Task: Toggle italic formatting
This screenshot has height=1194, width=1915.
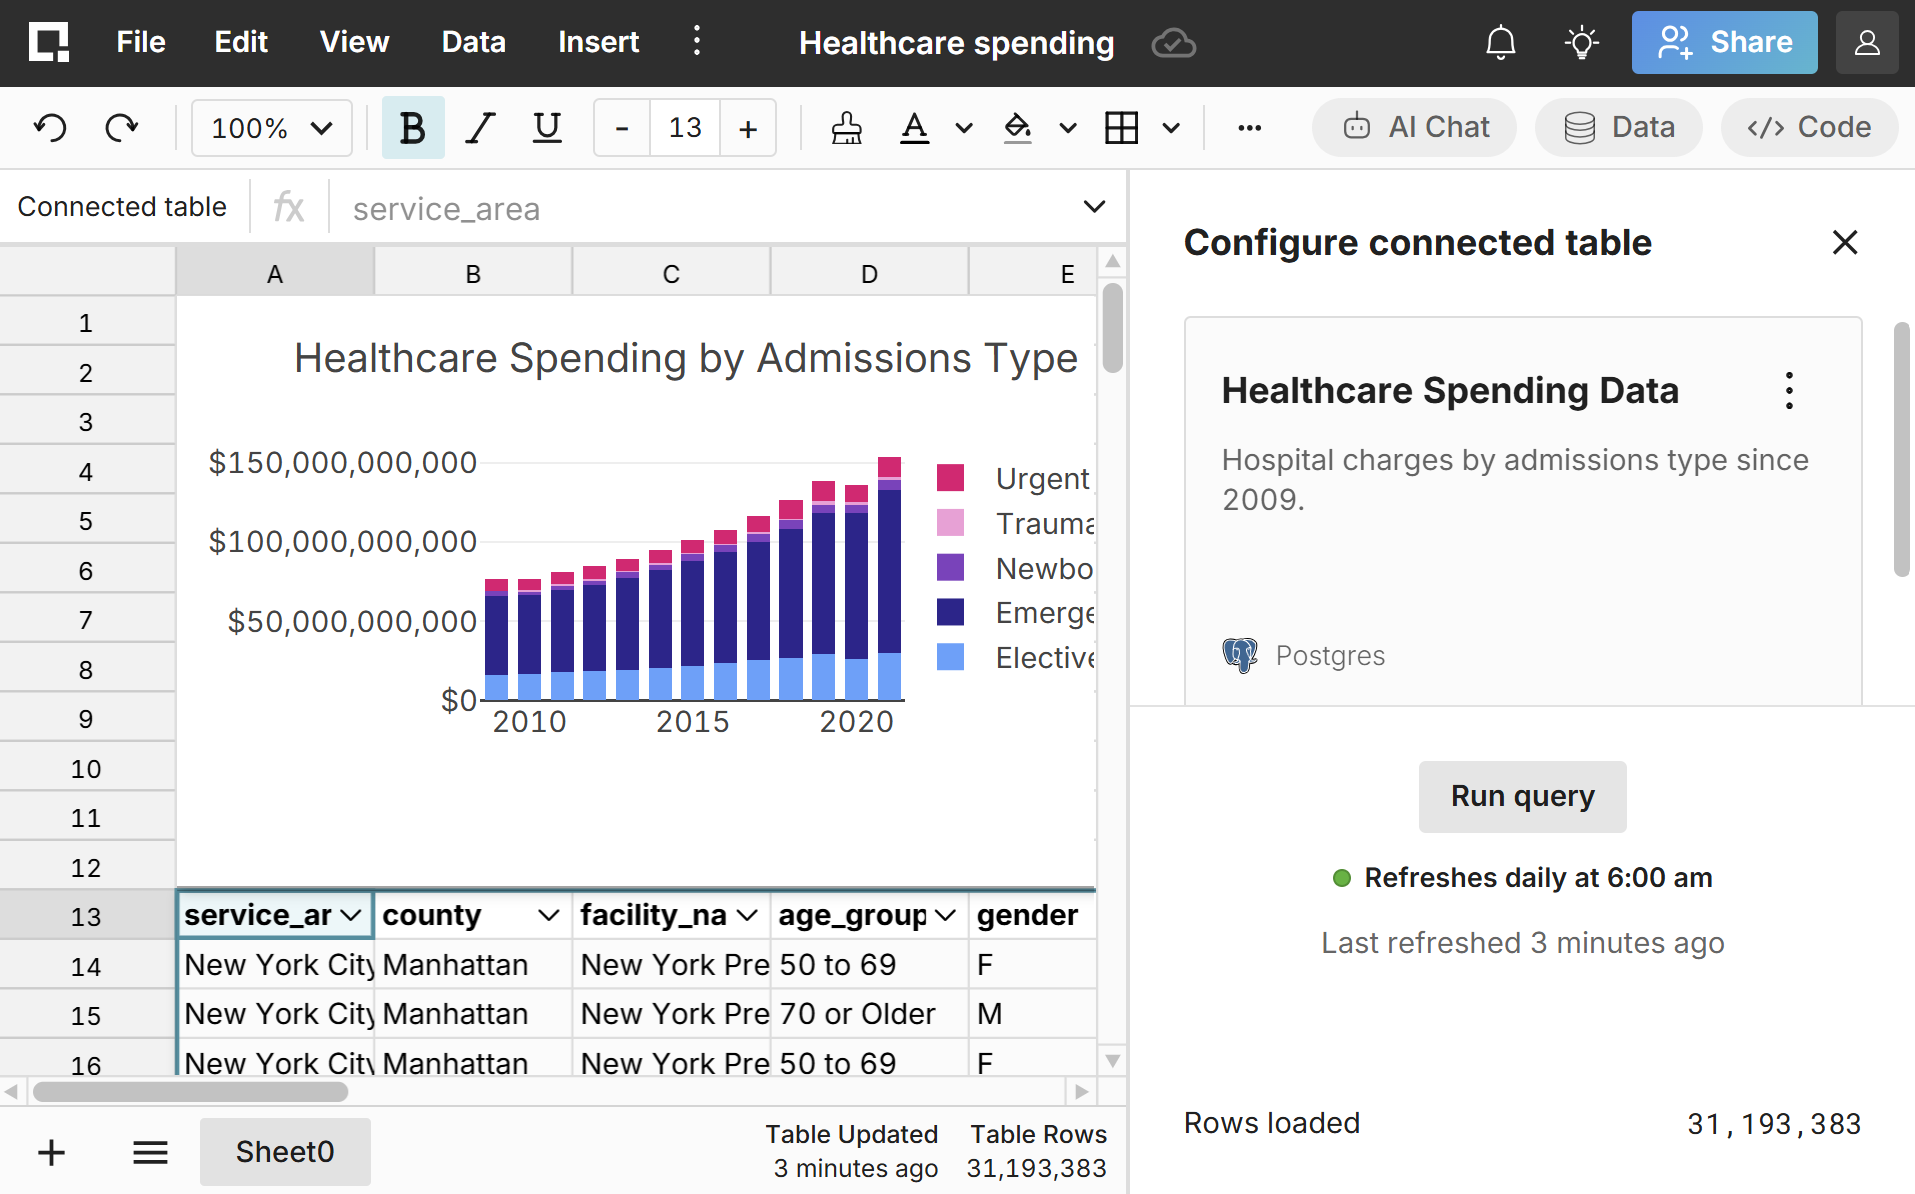Action: click(481, 128)
